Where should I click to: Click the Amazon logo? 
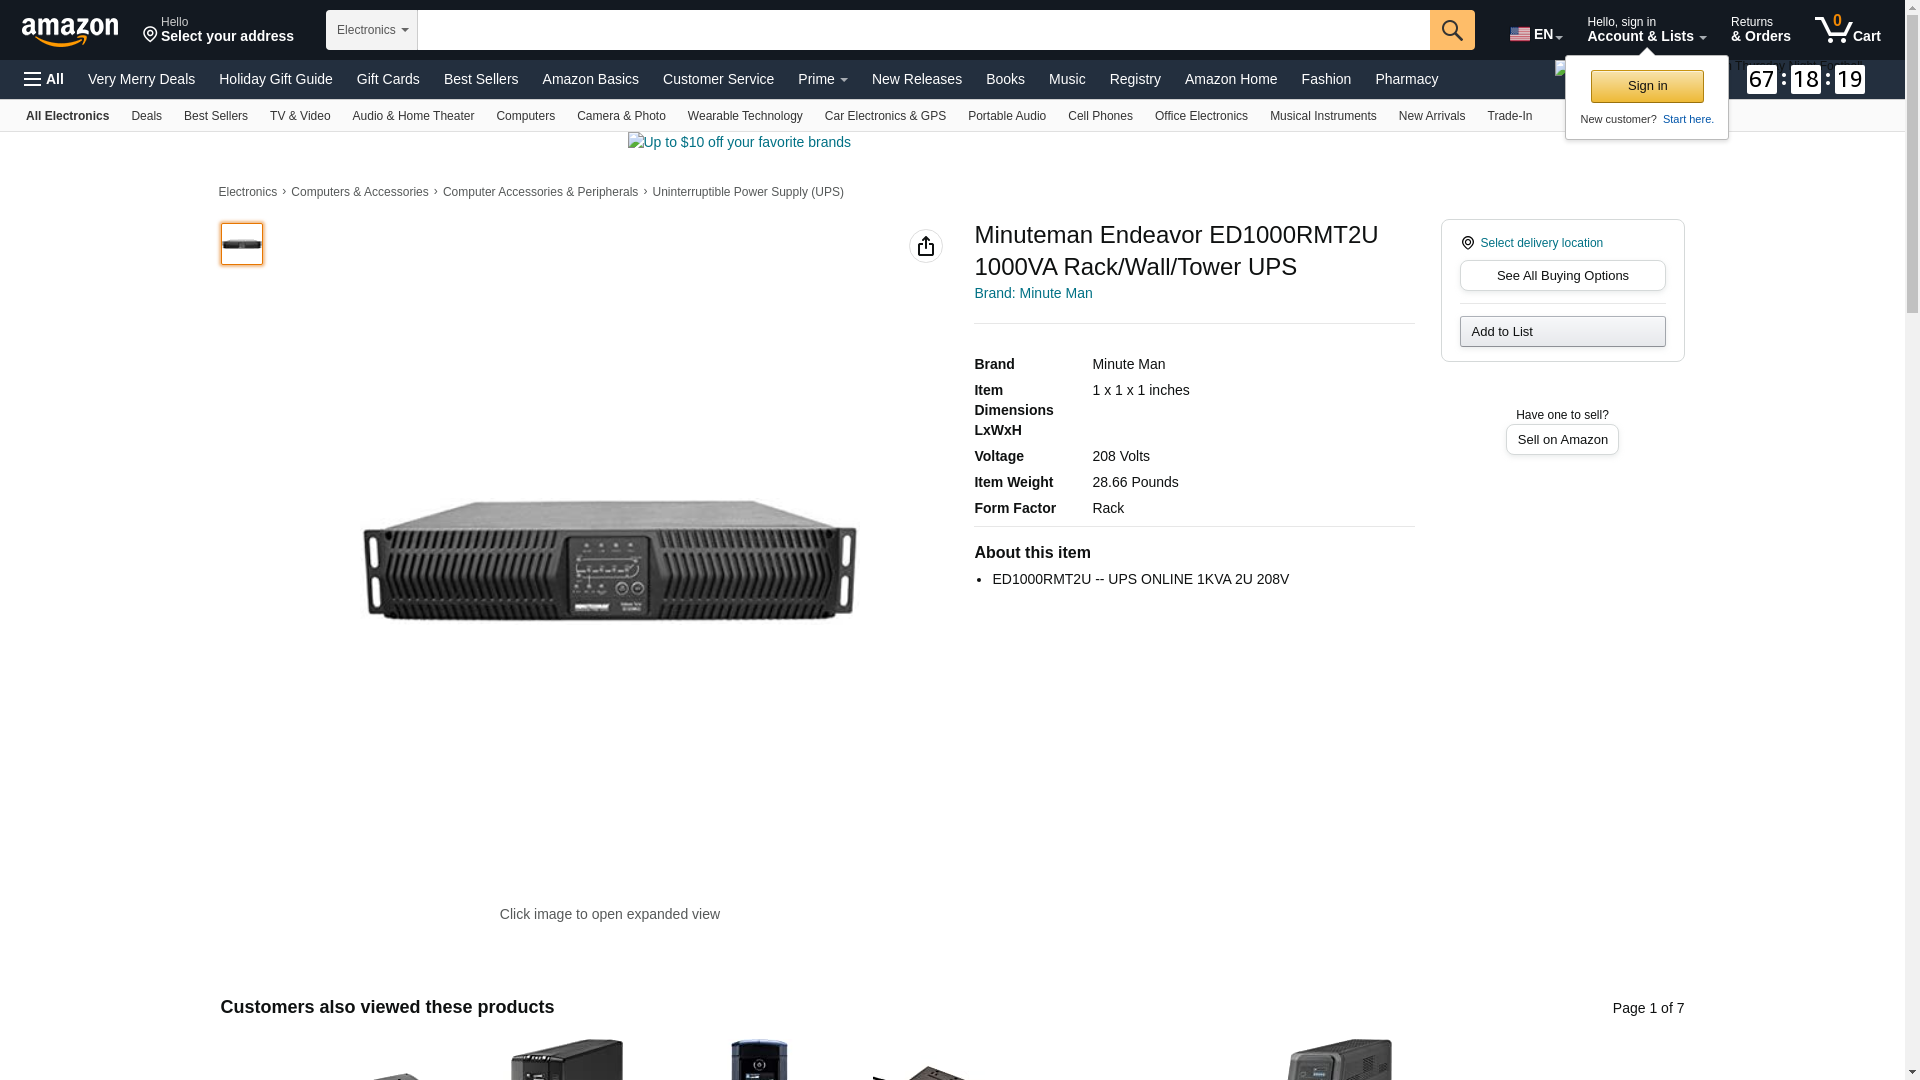tap(70, 31)
